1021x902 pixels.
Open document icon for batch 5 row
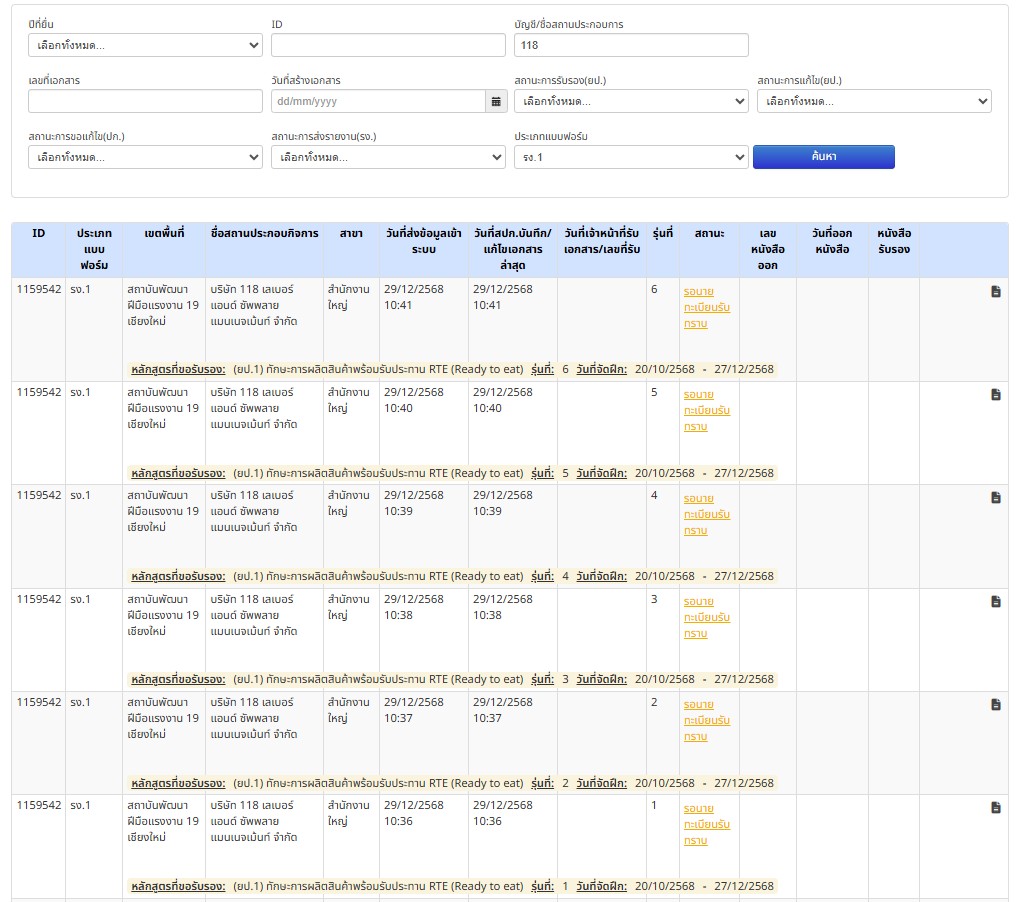click(x=995, y=394)
